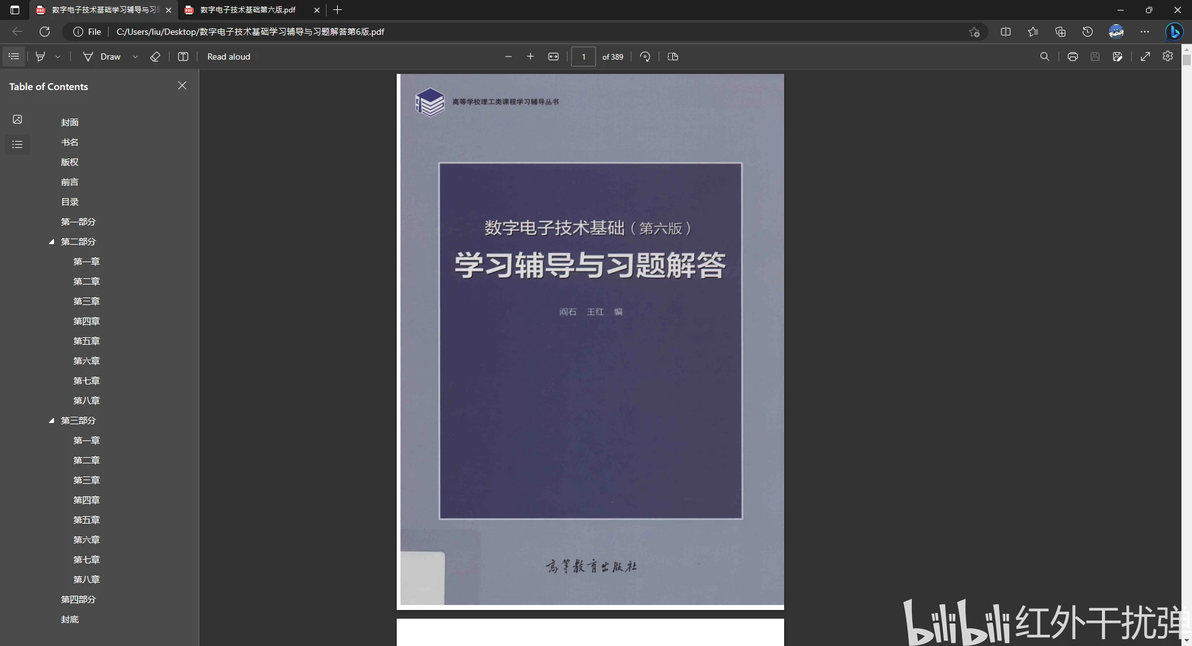Print the PDF document
The image size is (1192, 646).
(1073, 56)
